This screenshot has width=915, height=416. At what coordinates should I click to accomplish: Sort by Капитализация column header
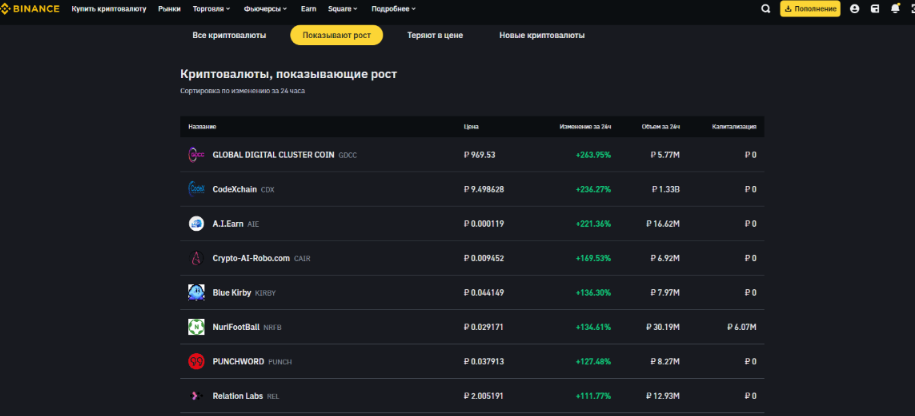click(x=734, y=127)
